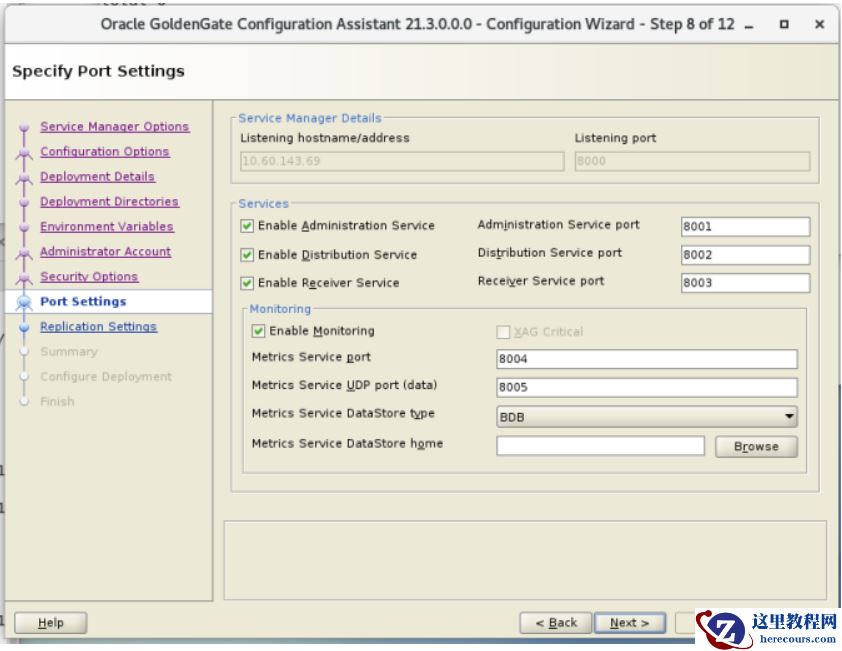
Task: Click the Configure Deployment step label
Action: point(106,377)
